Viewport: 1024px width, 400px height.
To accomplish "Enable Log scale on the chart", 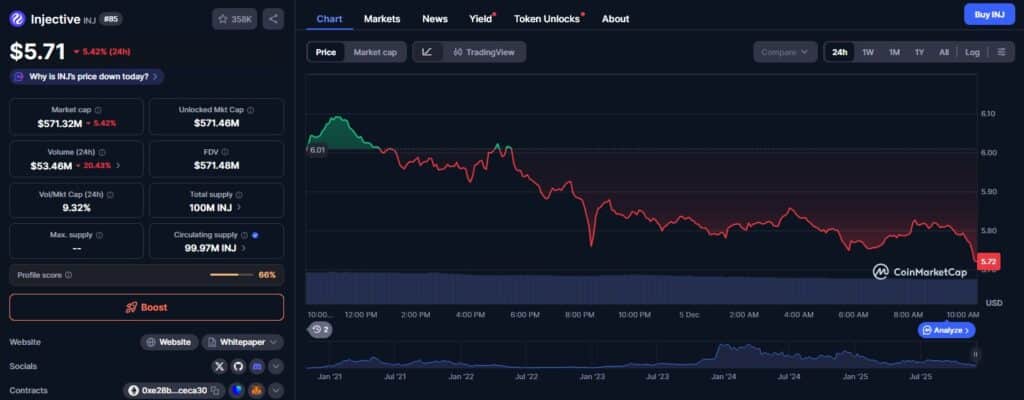I will tap(972, 52).
